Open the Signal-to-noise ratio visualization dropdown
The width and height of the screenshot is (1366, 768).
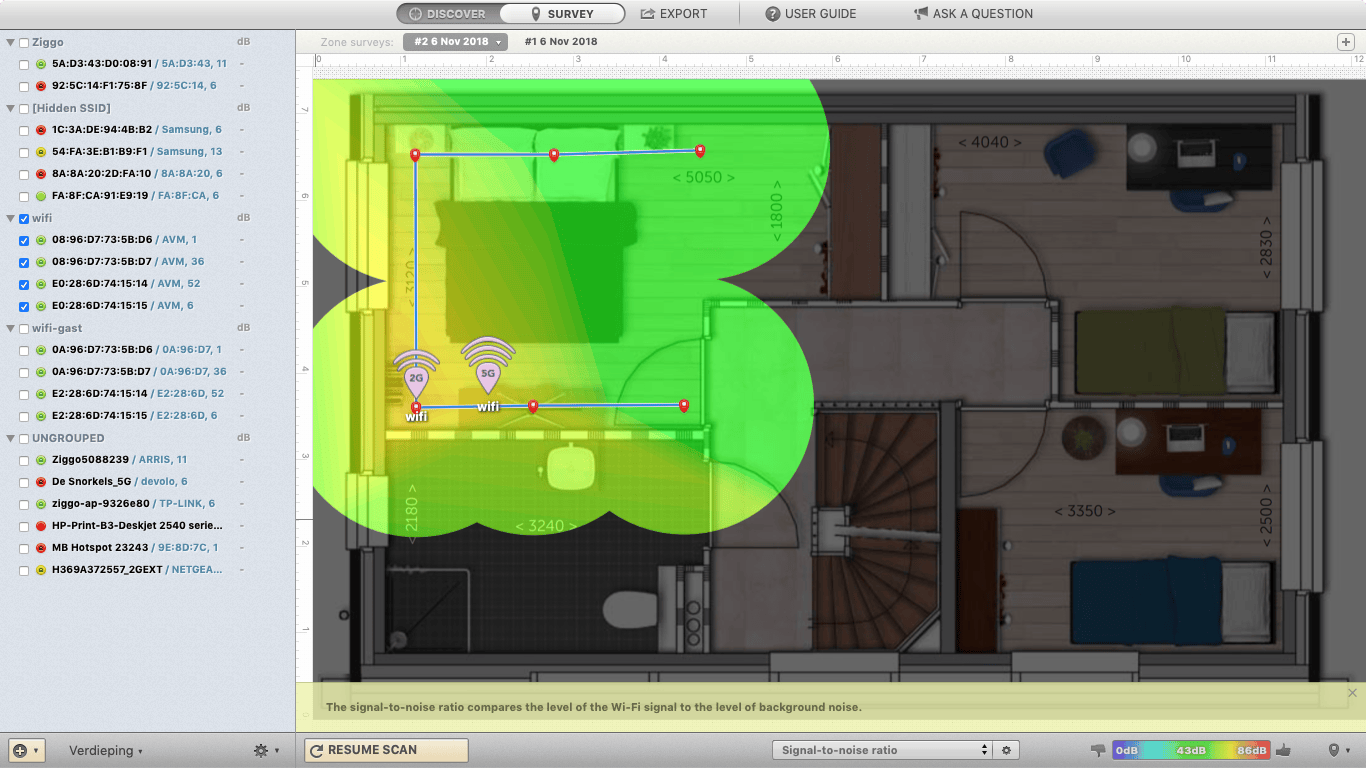coord(881,750)
